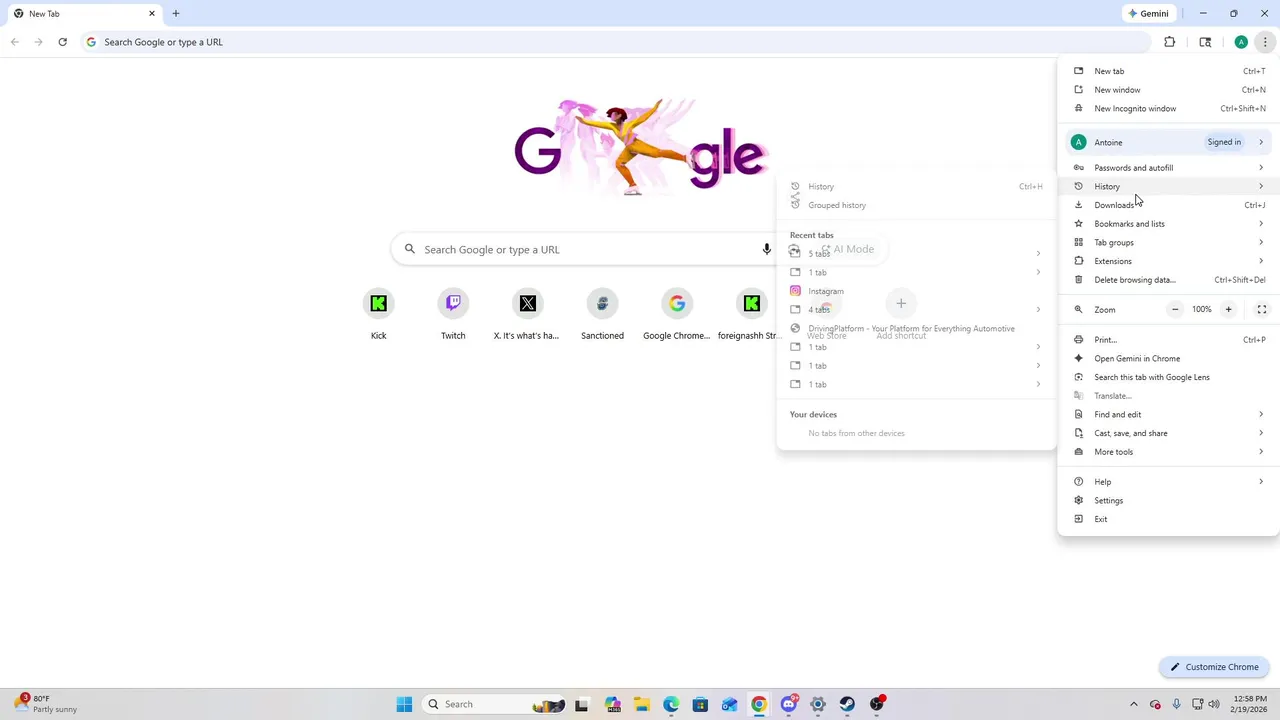Open File Explorer from the taskbar
1280x720 pixels.
coord(641,704)
